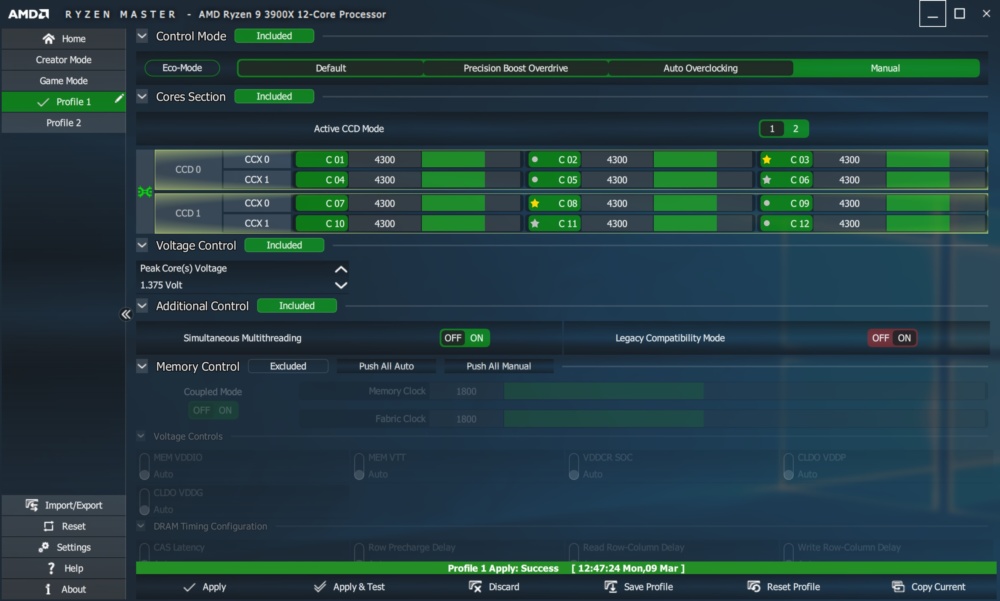Collapse sidebar with double chevron icon
This screenshot has width=1000, height=601.
click(126, 314)
